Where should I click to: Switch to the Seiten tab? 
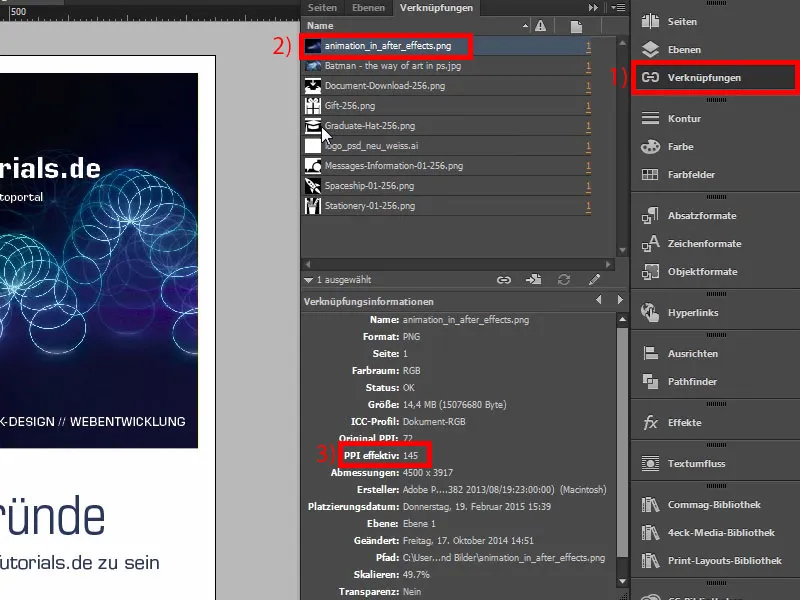[x=322, y=8]
